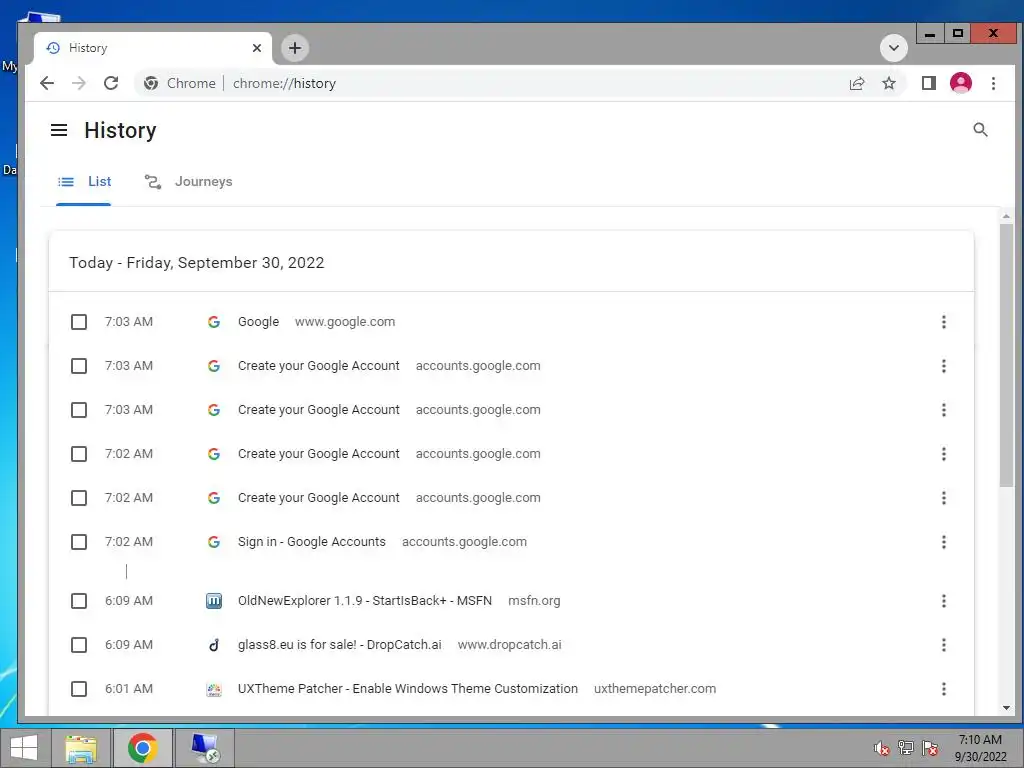Screen dimensions: 1024x768
Task: Go back with the browser back arrow
Action: point(46,83)
